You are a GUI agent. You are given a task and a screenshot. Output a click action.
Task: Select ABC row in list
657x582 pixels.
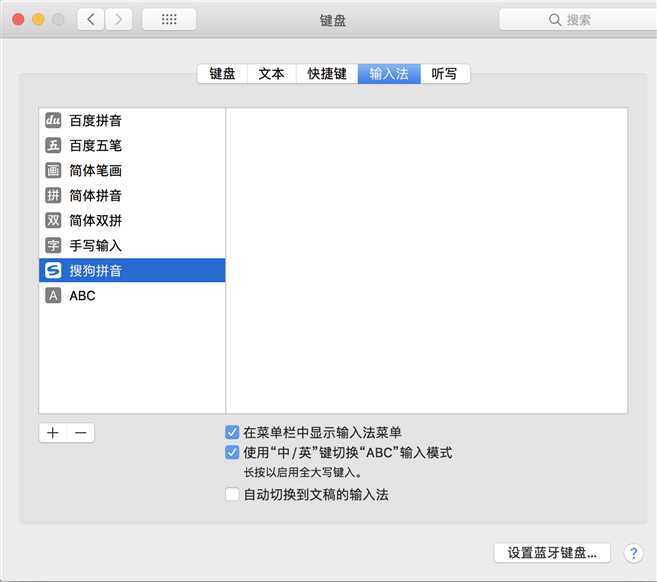[132, 295]
